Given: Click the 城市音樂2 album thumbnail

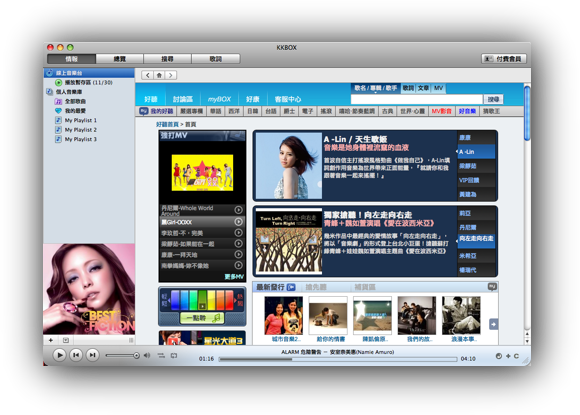Looking at the screenshot, I should (x=284, y=316).
